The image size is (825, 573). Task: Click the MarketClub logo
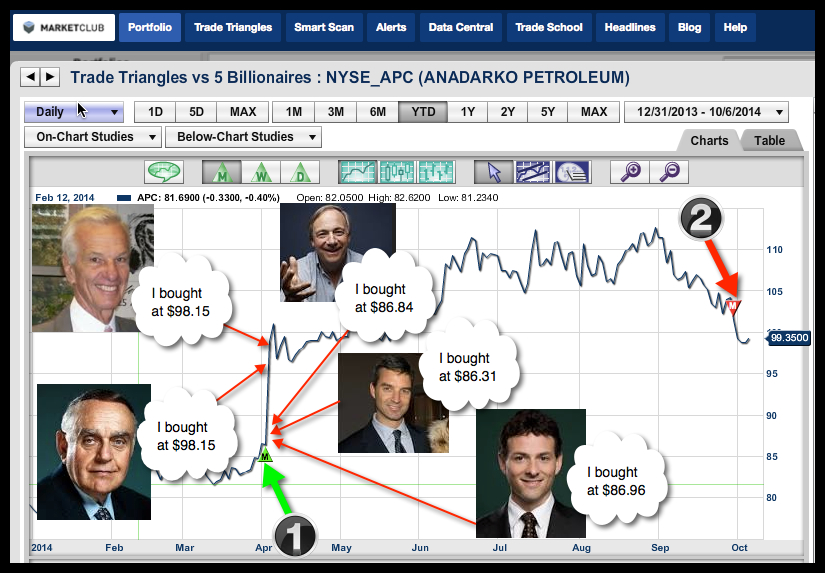tap(64, 27)
